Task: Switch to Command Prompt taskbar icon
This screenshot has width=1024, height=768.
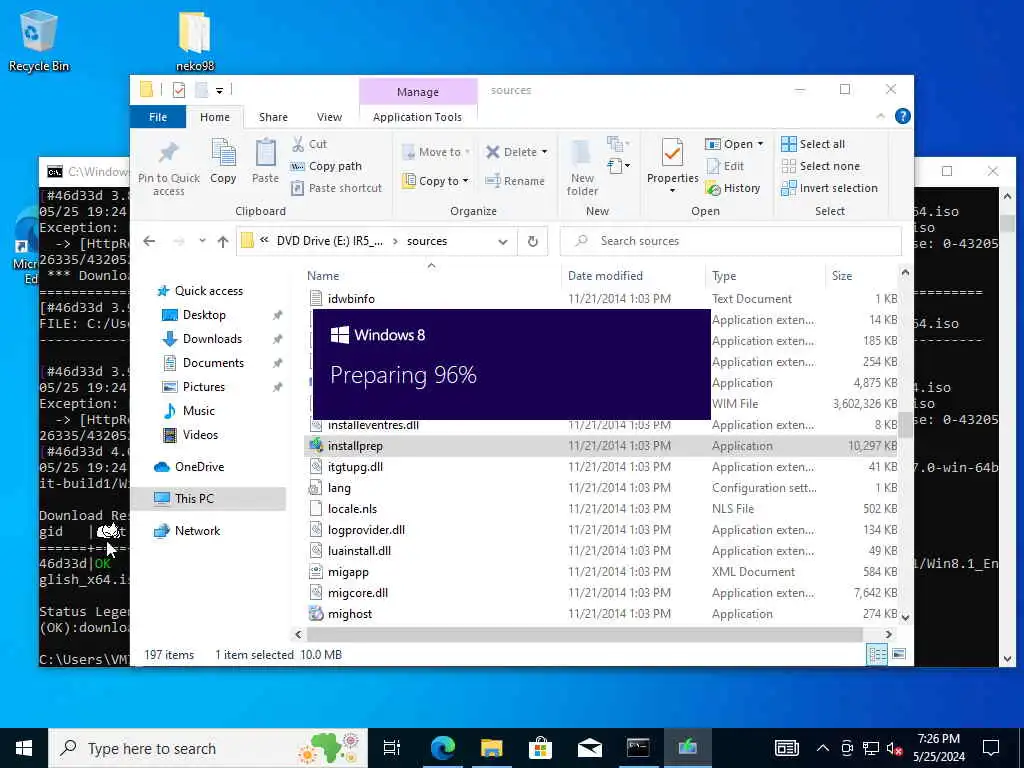Action: pos(638,748)
